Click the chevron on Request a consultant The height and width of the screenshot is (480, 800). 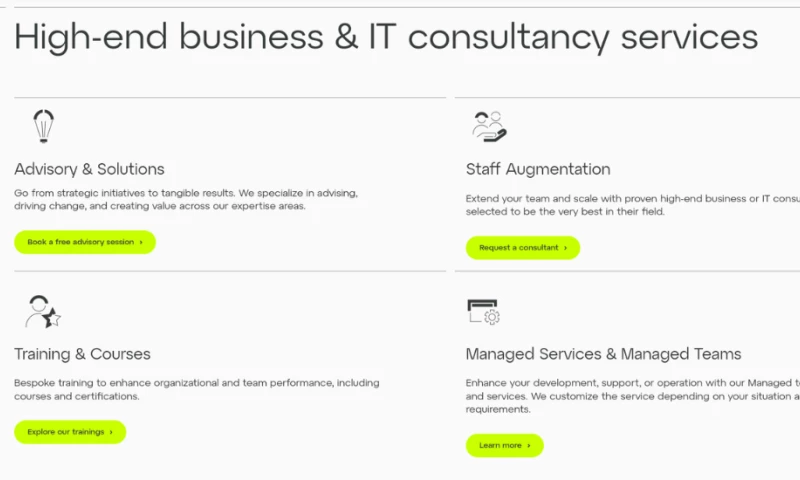[x=565, y=248]
